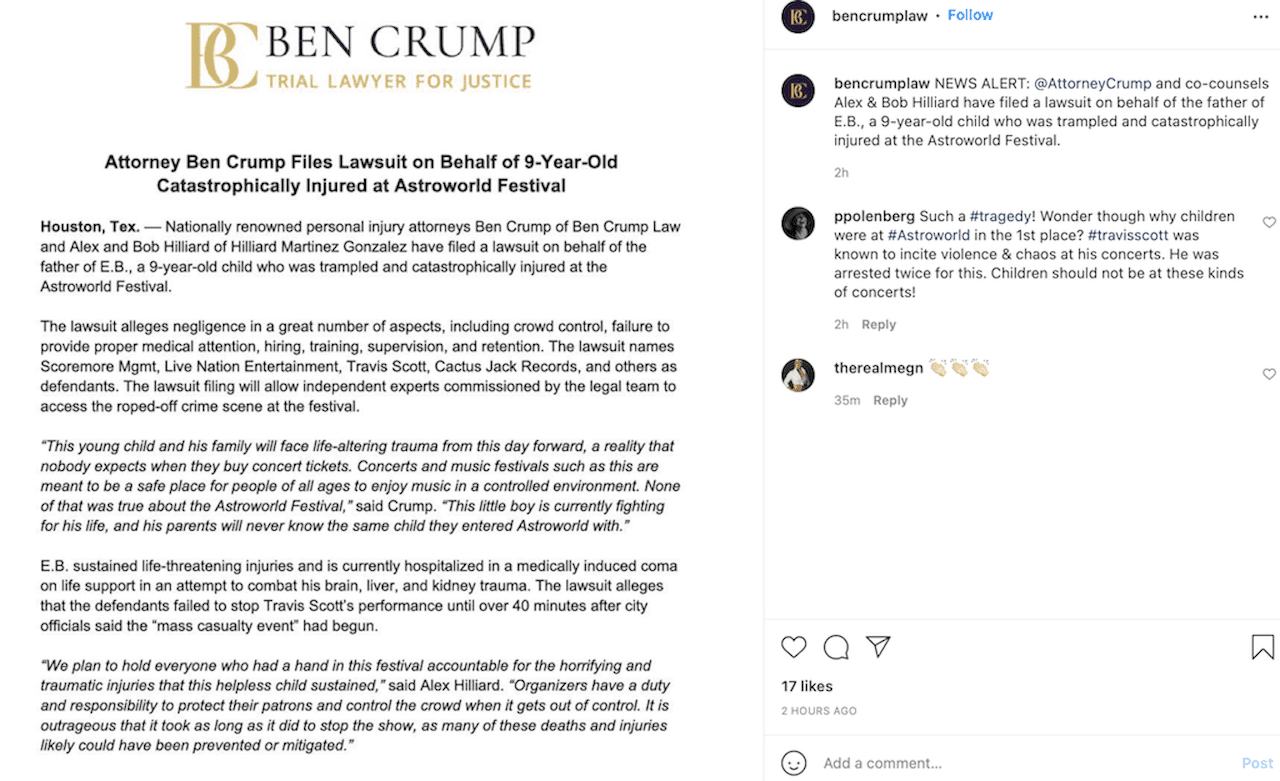Open the Ben Crump press release image

[x=381, y=390]
